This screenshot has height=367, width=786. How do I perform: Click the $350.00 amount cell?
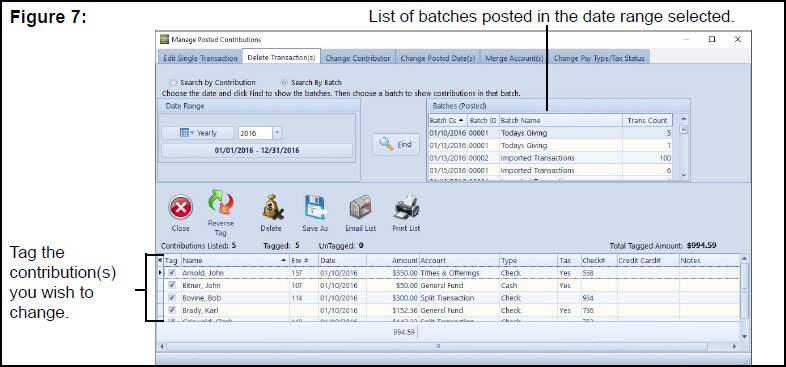392,273
